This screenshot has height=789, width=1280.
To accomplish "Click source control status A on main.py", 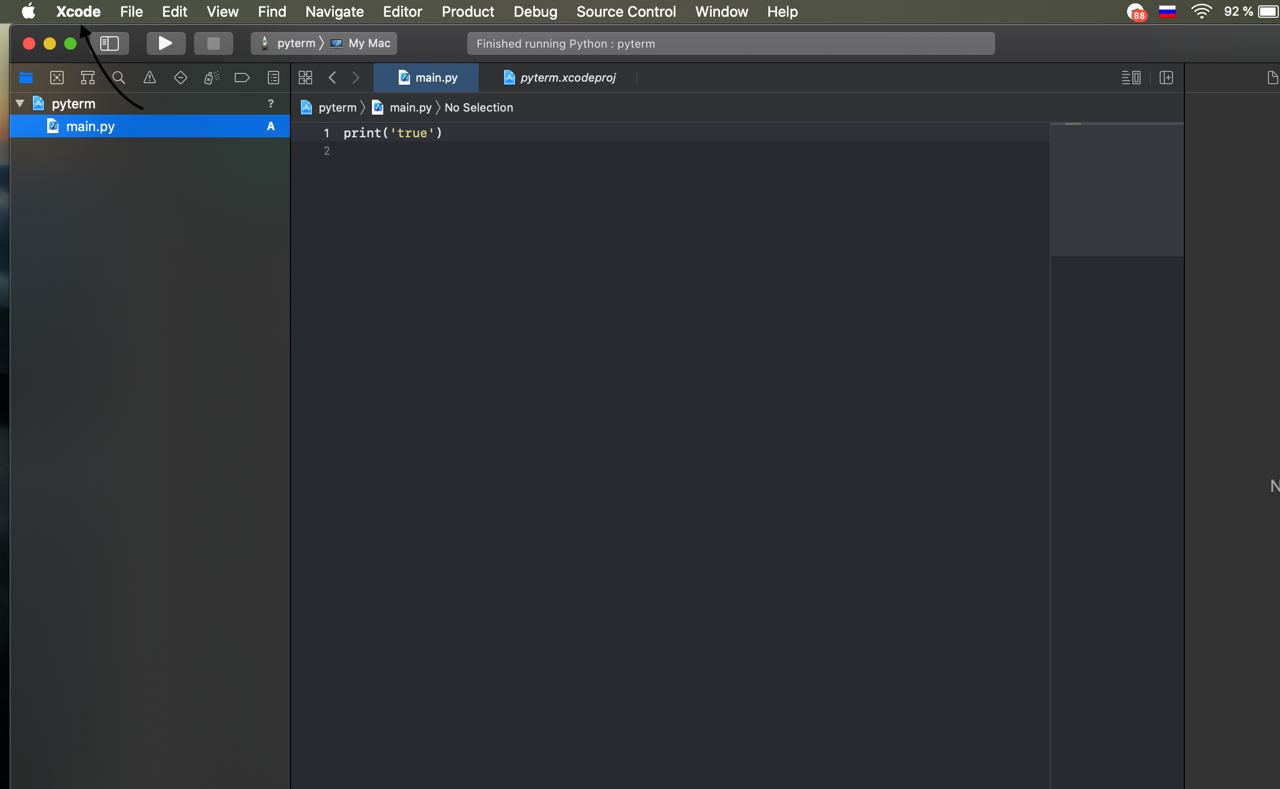I will pos(271,126).
